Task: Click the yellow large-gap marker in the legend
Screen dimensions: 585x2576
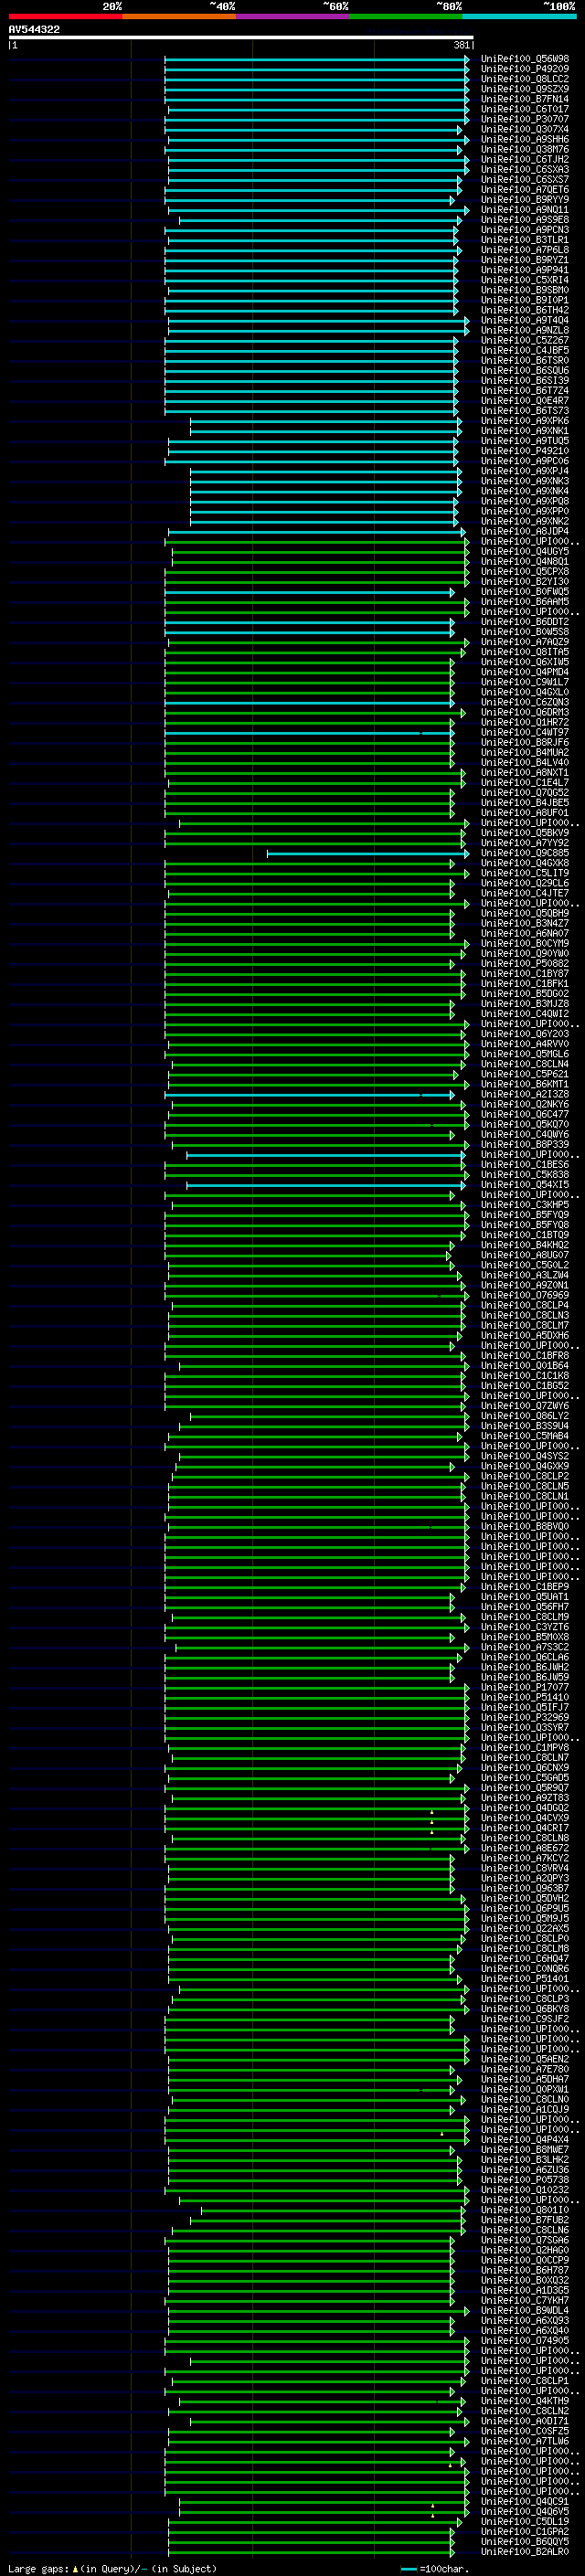Action: point(75,2569)
